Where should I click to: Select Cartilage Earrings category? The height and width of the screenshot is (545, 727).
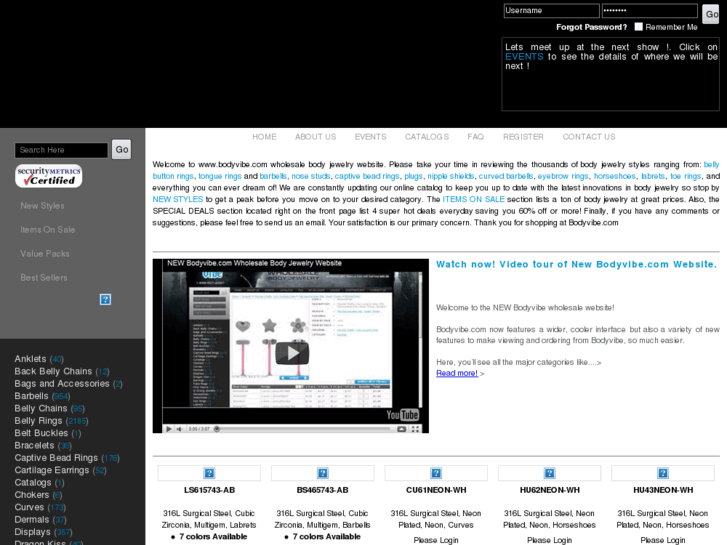pyautogui.click(x=51, y=470)
